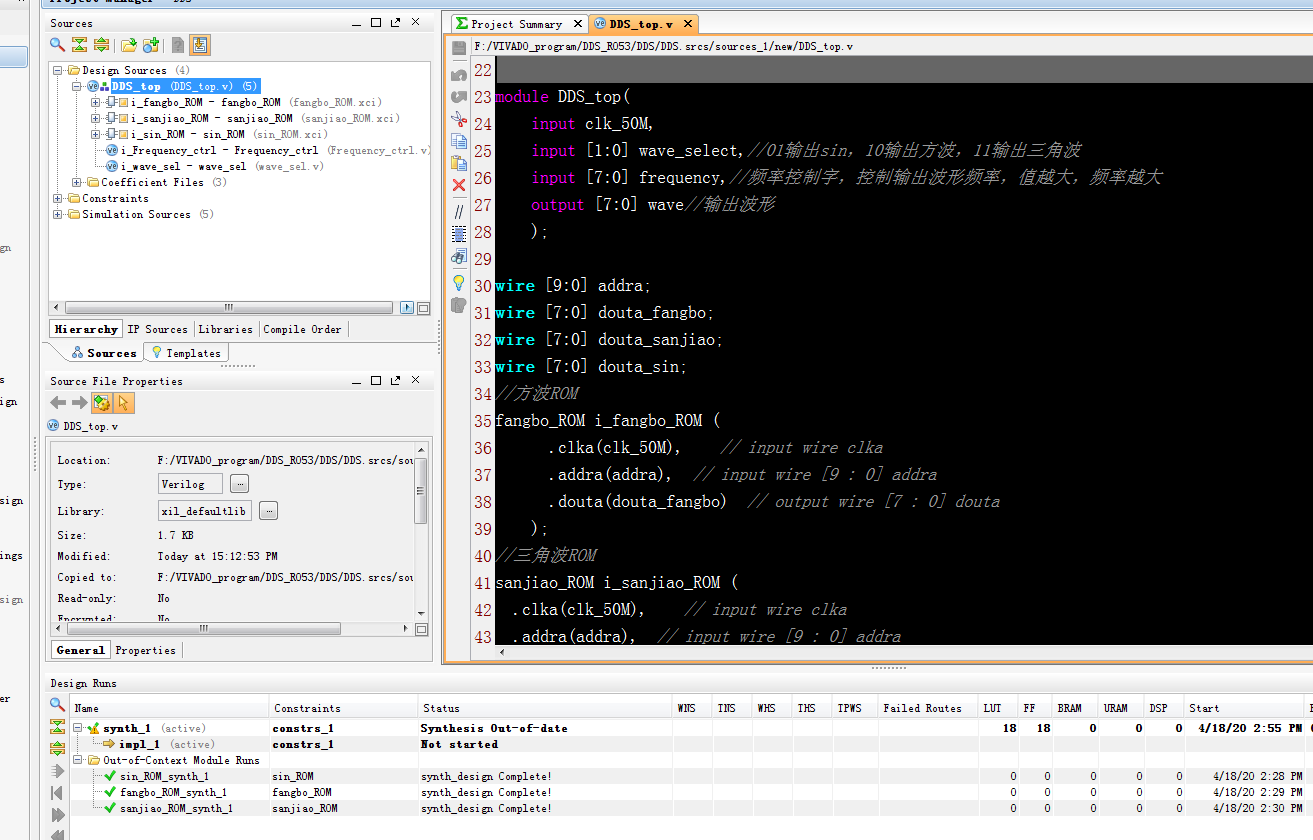The image size is (1313, 840).
Task: Toggle line comment via the // icon
Action: [459, 211]
